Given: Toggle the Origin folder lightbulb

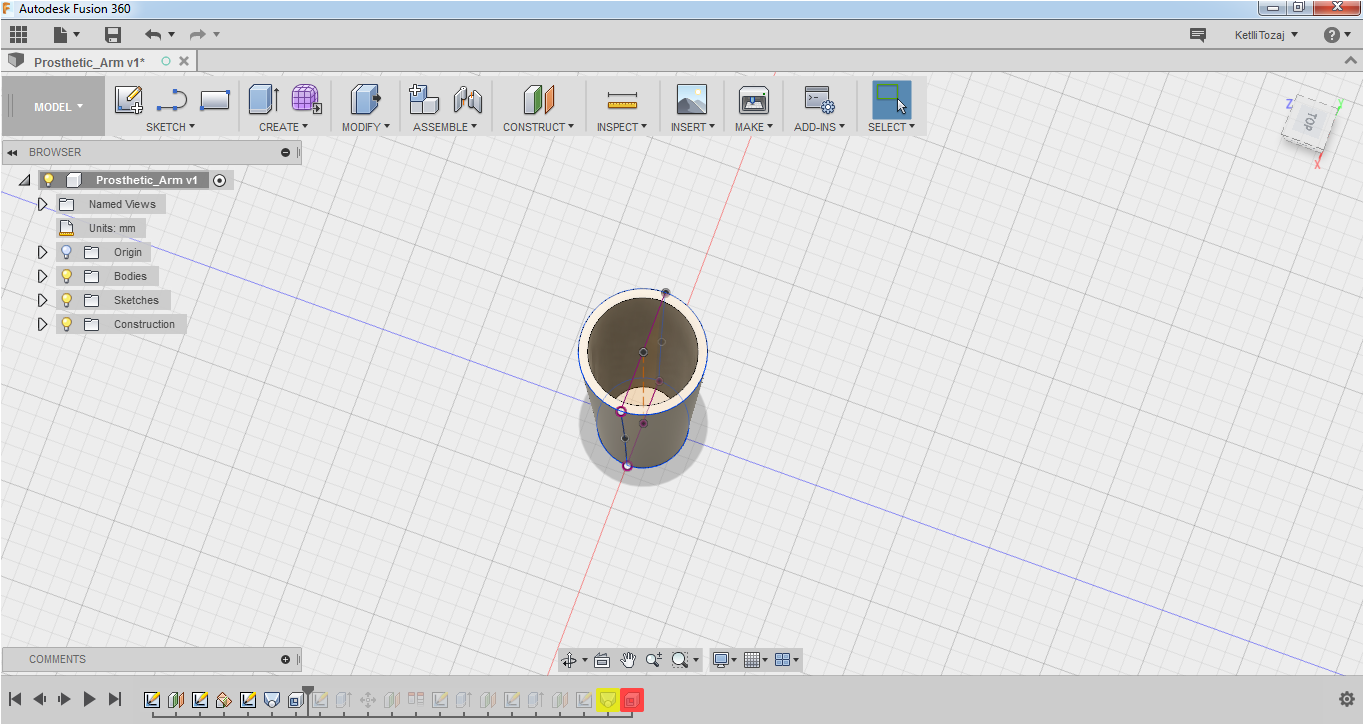Looking at the screenshot, I should click(67, 252).
